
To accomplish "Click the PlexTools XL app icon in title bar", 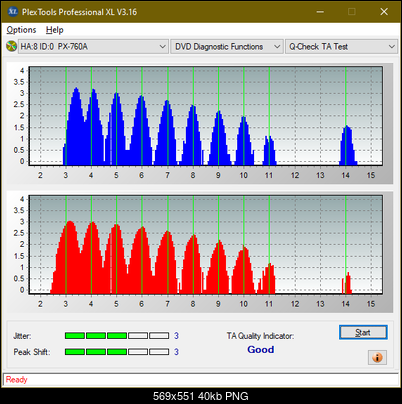I will pos(12,12).
